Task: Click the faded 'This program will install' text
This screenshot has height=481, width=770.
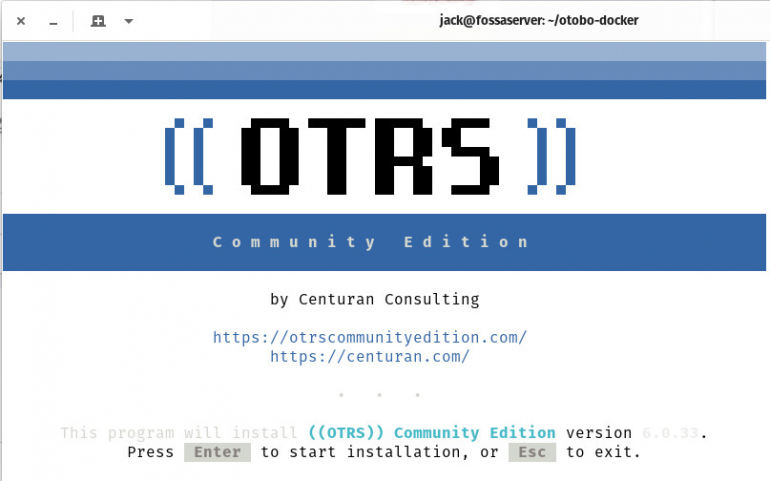Action: [179, 433]
